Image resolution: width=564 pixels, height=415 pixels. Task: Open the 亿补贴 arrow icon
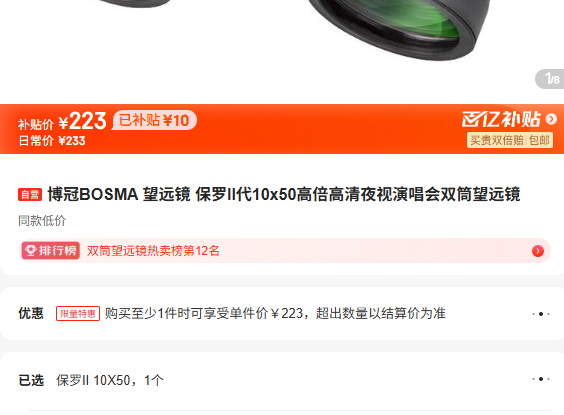551,119
